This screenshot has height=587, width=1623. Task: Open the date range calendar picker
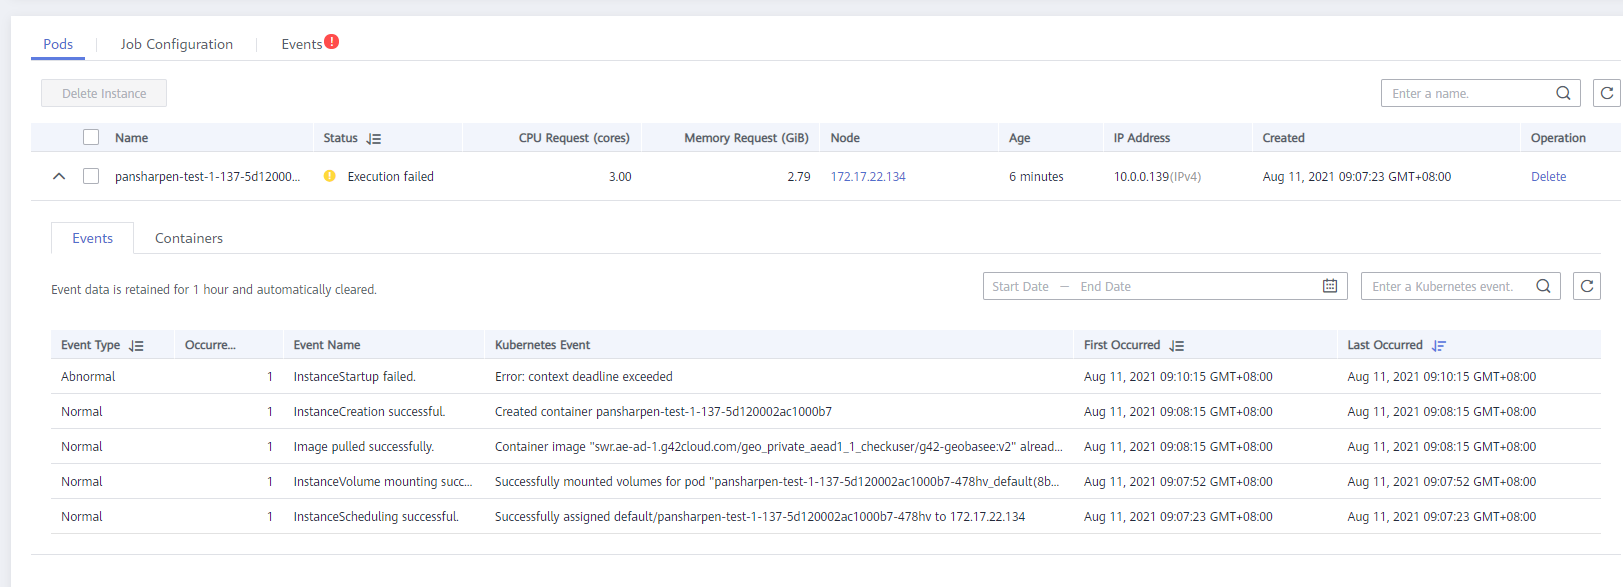[x=1330, y=286]
